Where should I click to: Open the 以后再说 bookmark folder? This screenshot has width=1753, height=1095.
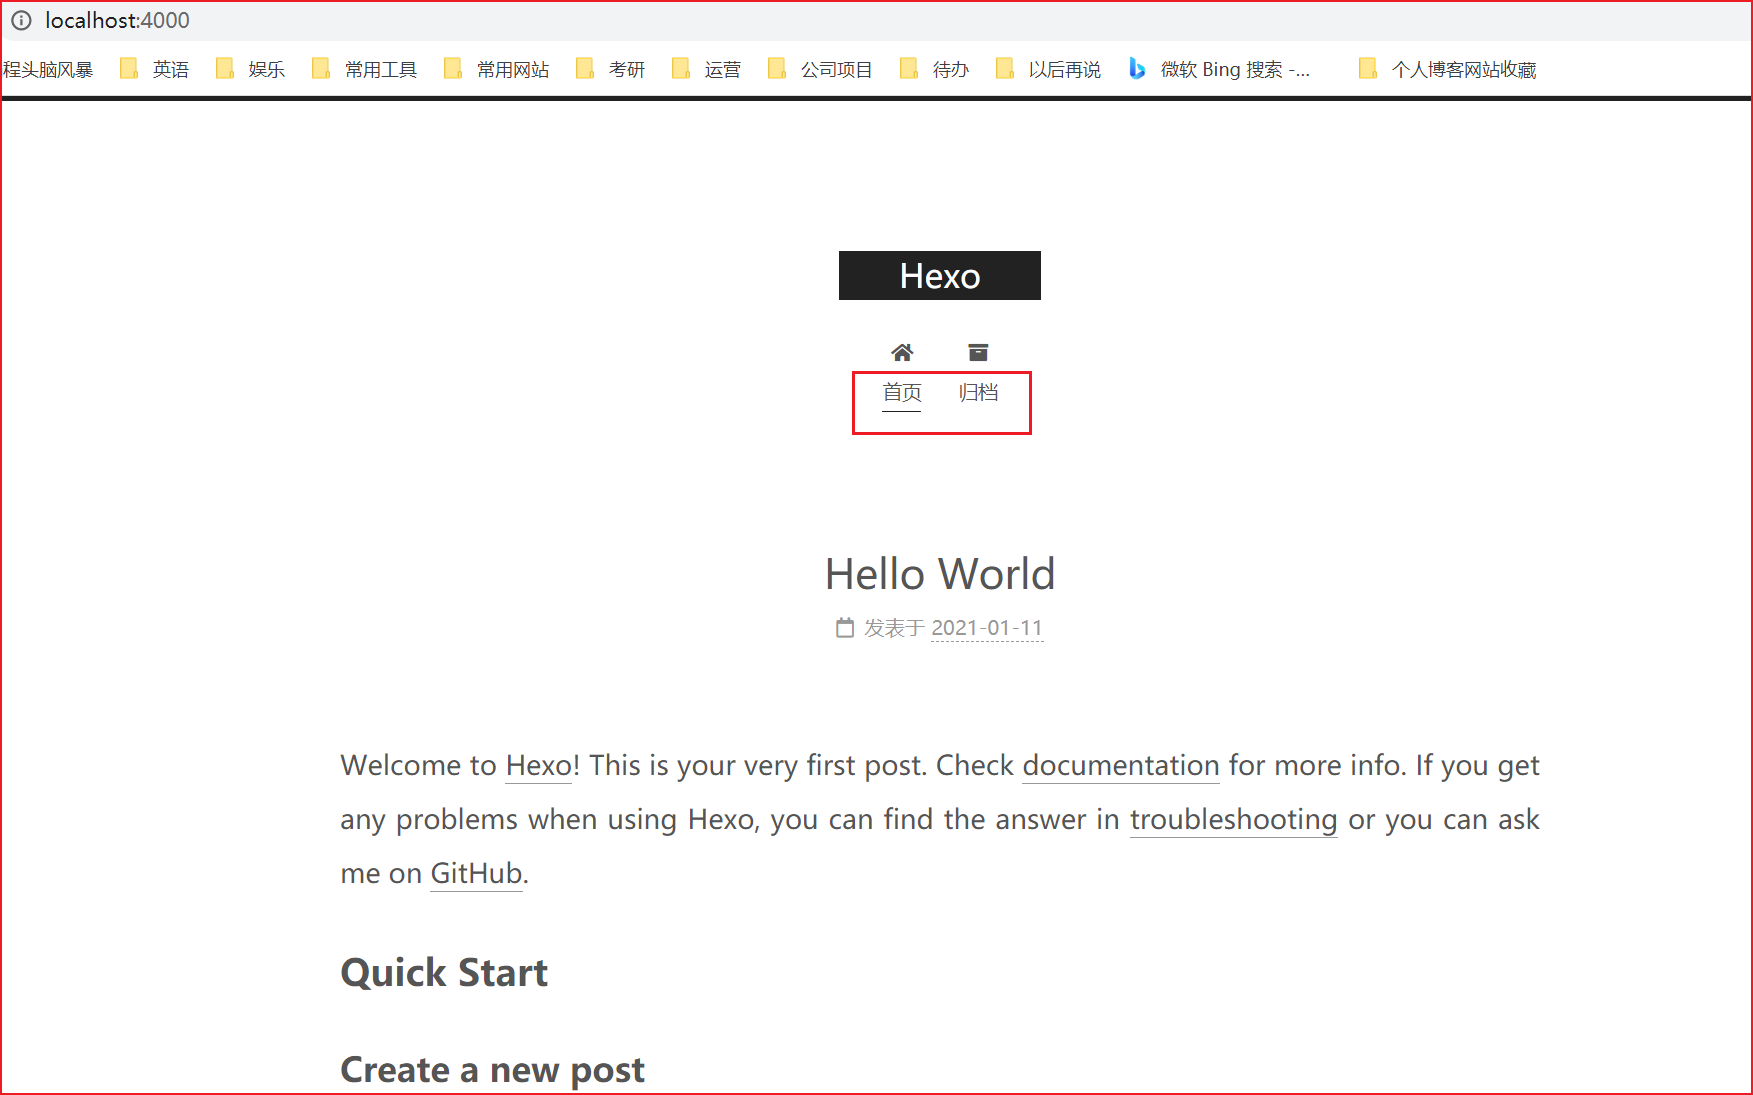click(1048, 69)
